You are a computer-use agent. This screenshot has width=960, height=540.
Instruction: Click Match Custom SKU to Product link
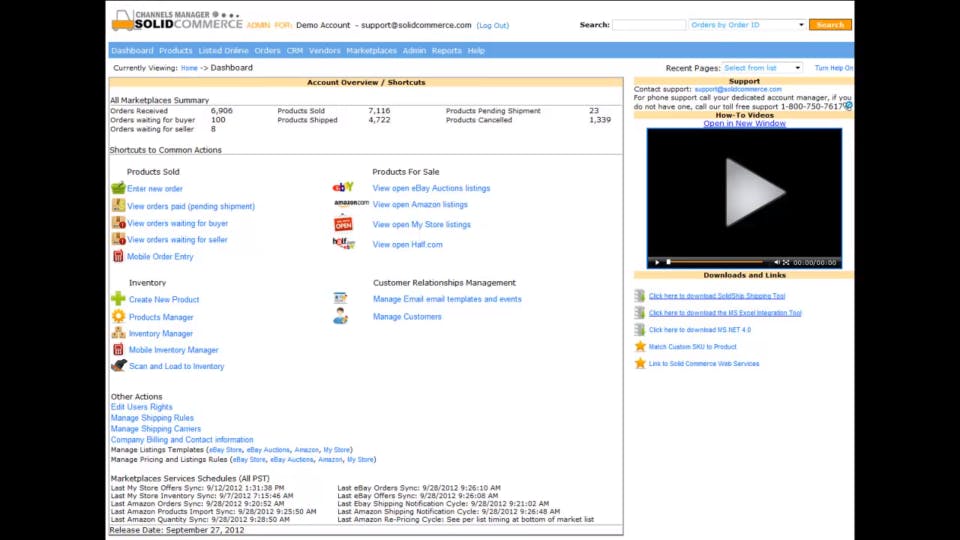(x=692, y=347)
